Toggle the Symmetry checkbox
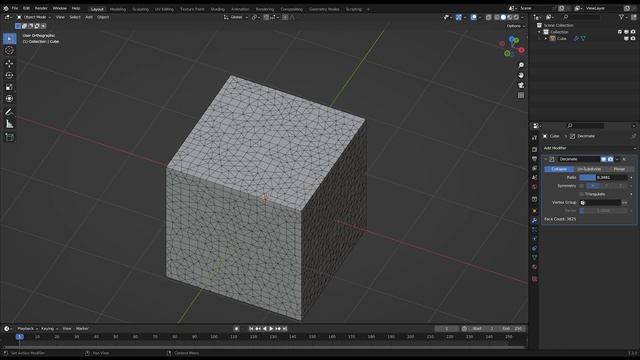Viewport: 640px width, 360px height. [581, 186]
